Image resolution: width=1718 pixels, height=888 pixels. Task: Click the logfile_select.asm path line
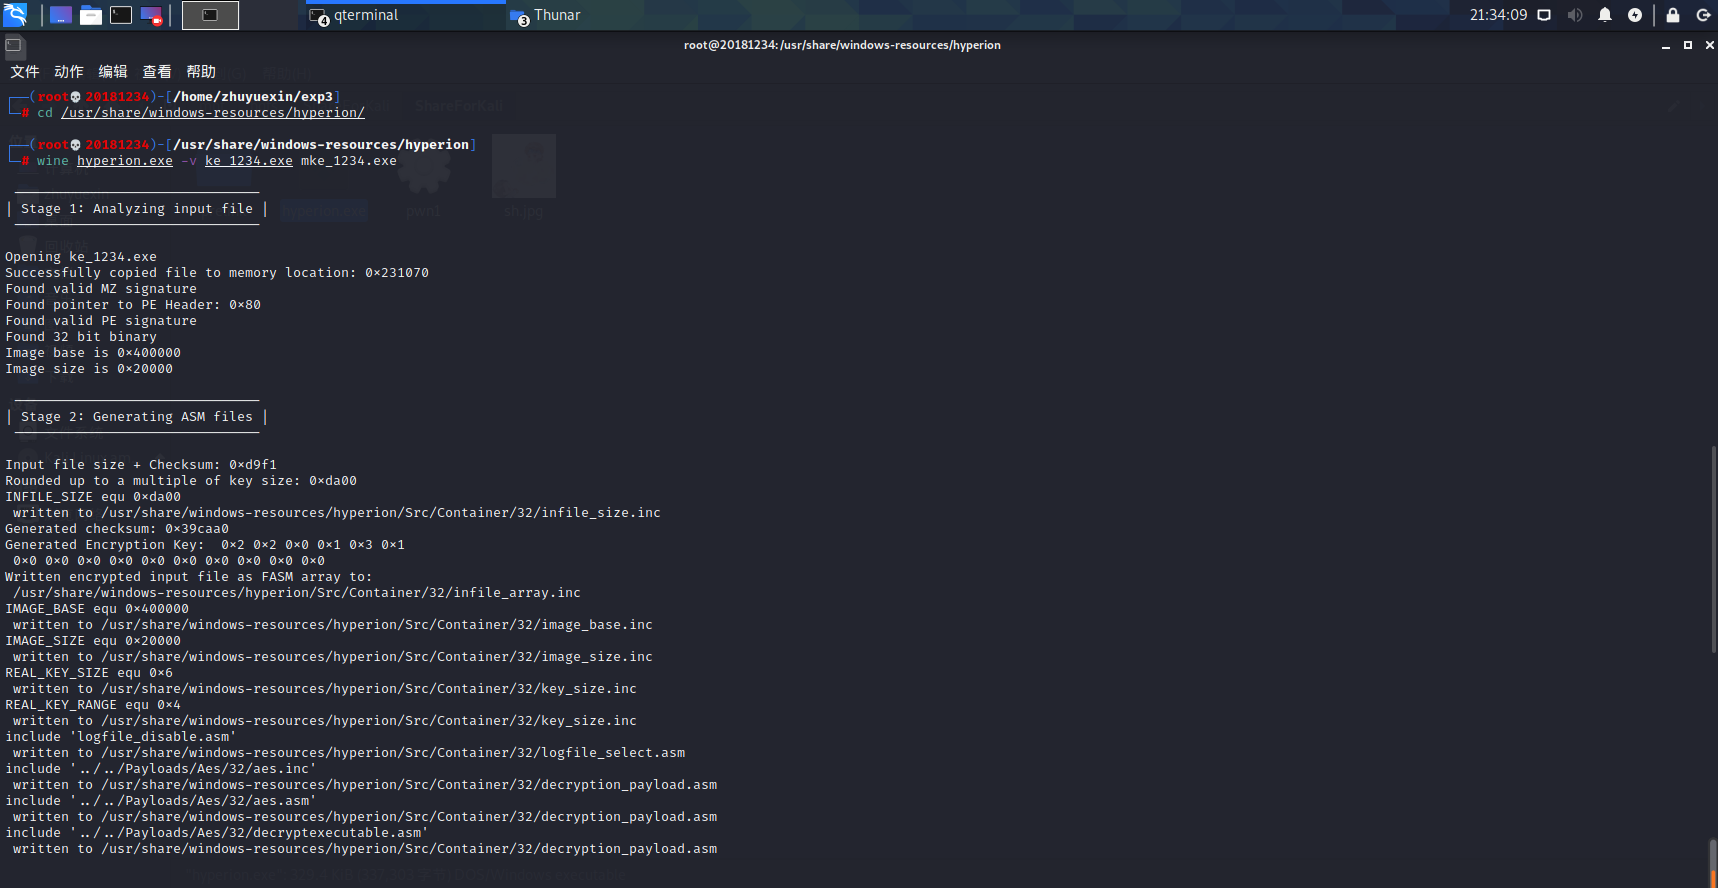click(349, 753)
